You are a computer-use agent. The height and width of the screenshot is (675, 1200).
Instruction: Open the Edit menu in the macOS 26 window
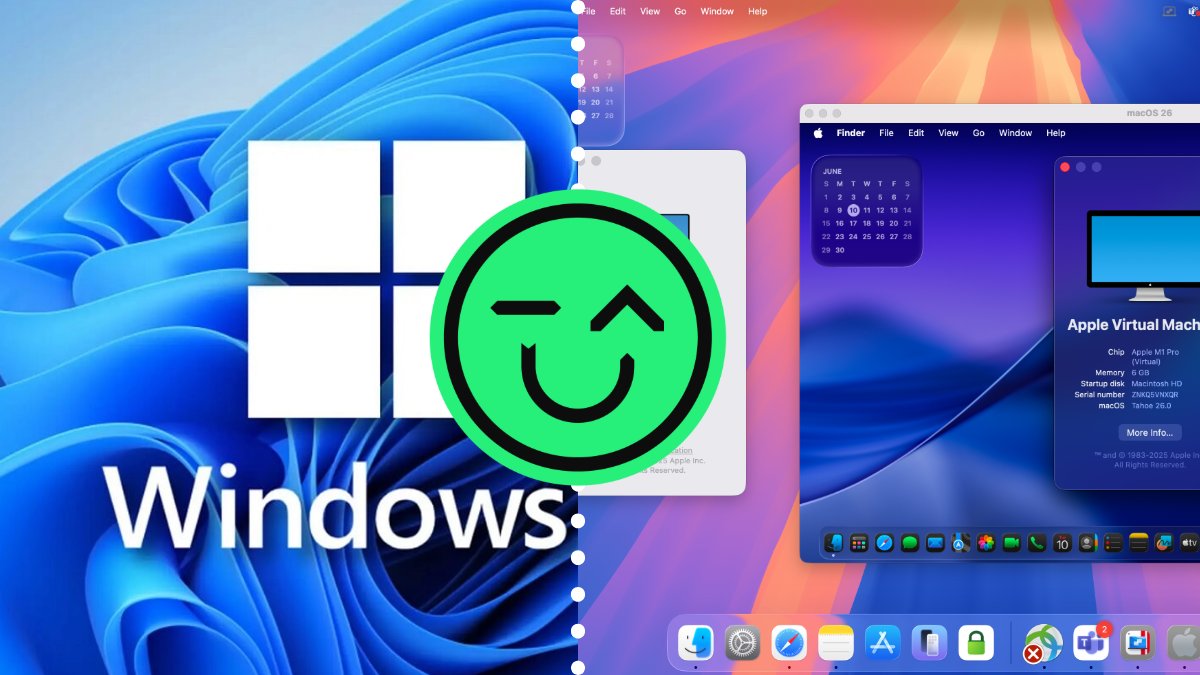(x=916, y=133)
